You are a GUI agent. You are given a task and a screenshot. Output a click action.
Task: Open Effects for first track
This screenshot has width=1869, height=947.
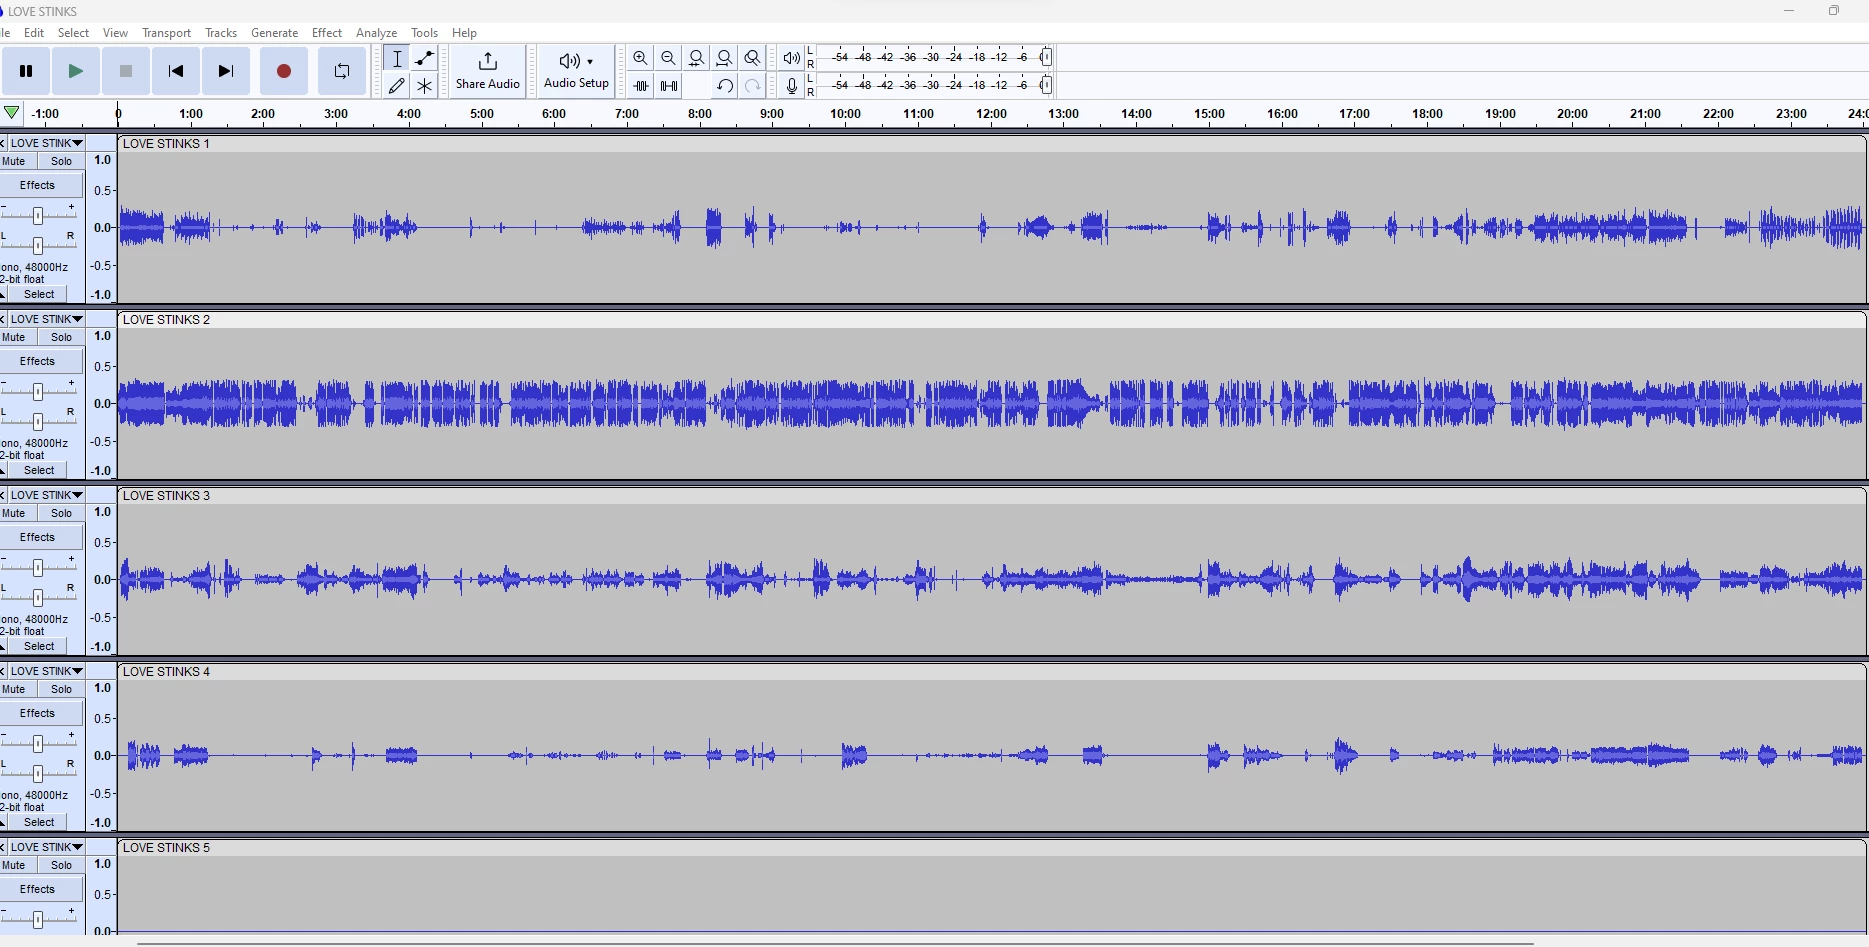coord(38,185)
